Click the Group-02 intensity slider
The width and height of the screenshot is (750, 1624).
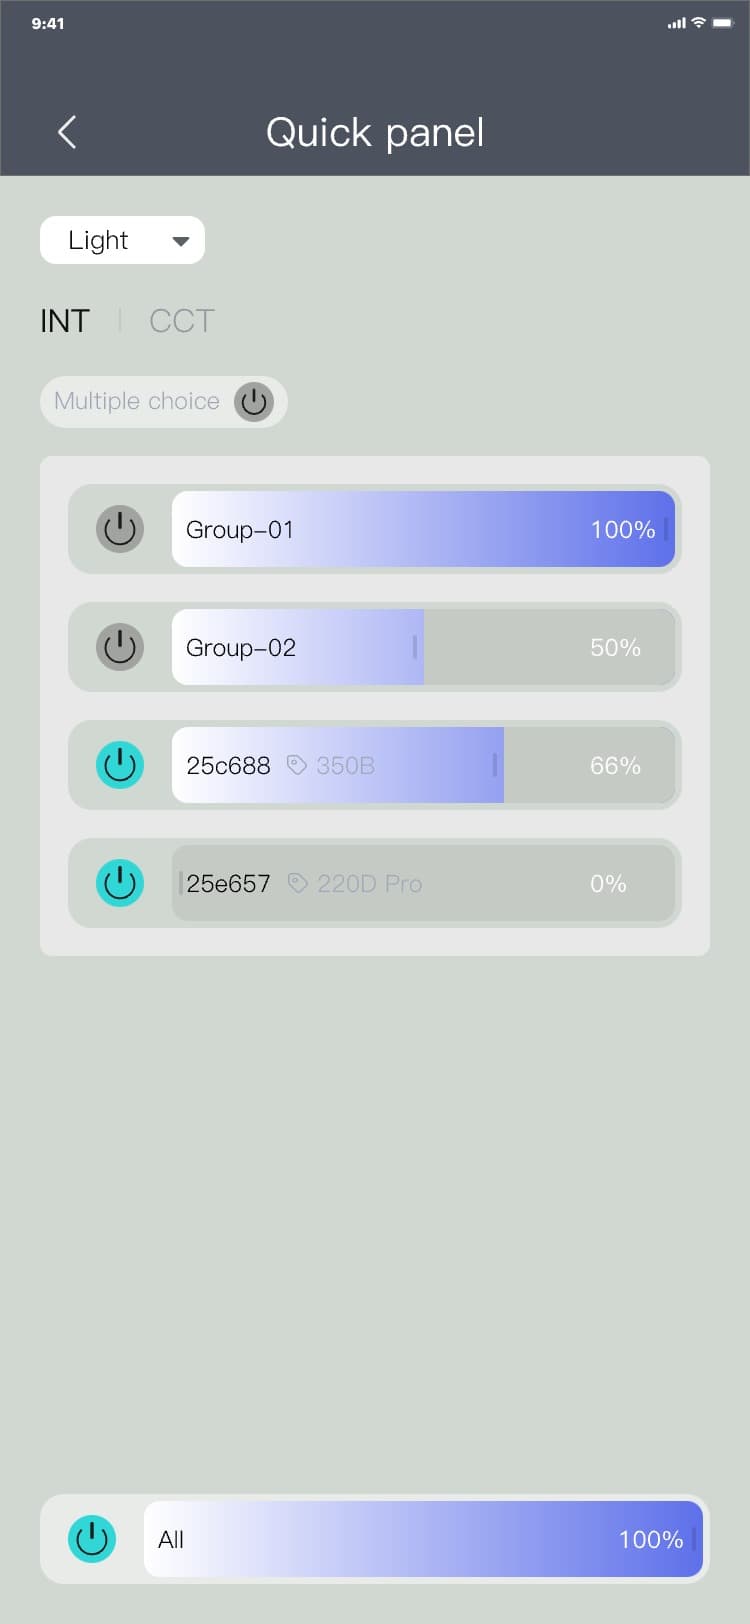(423, 647)
